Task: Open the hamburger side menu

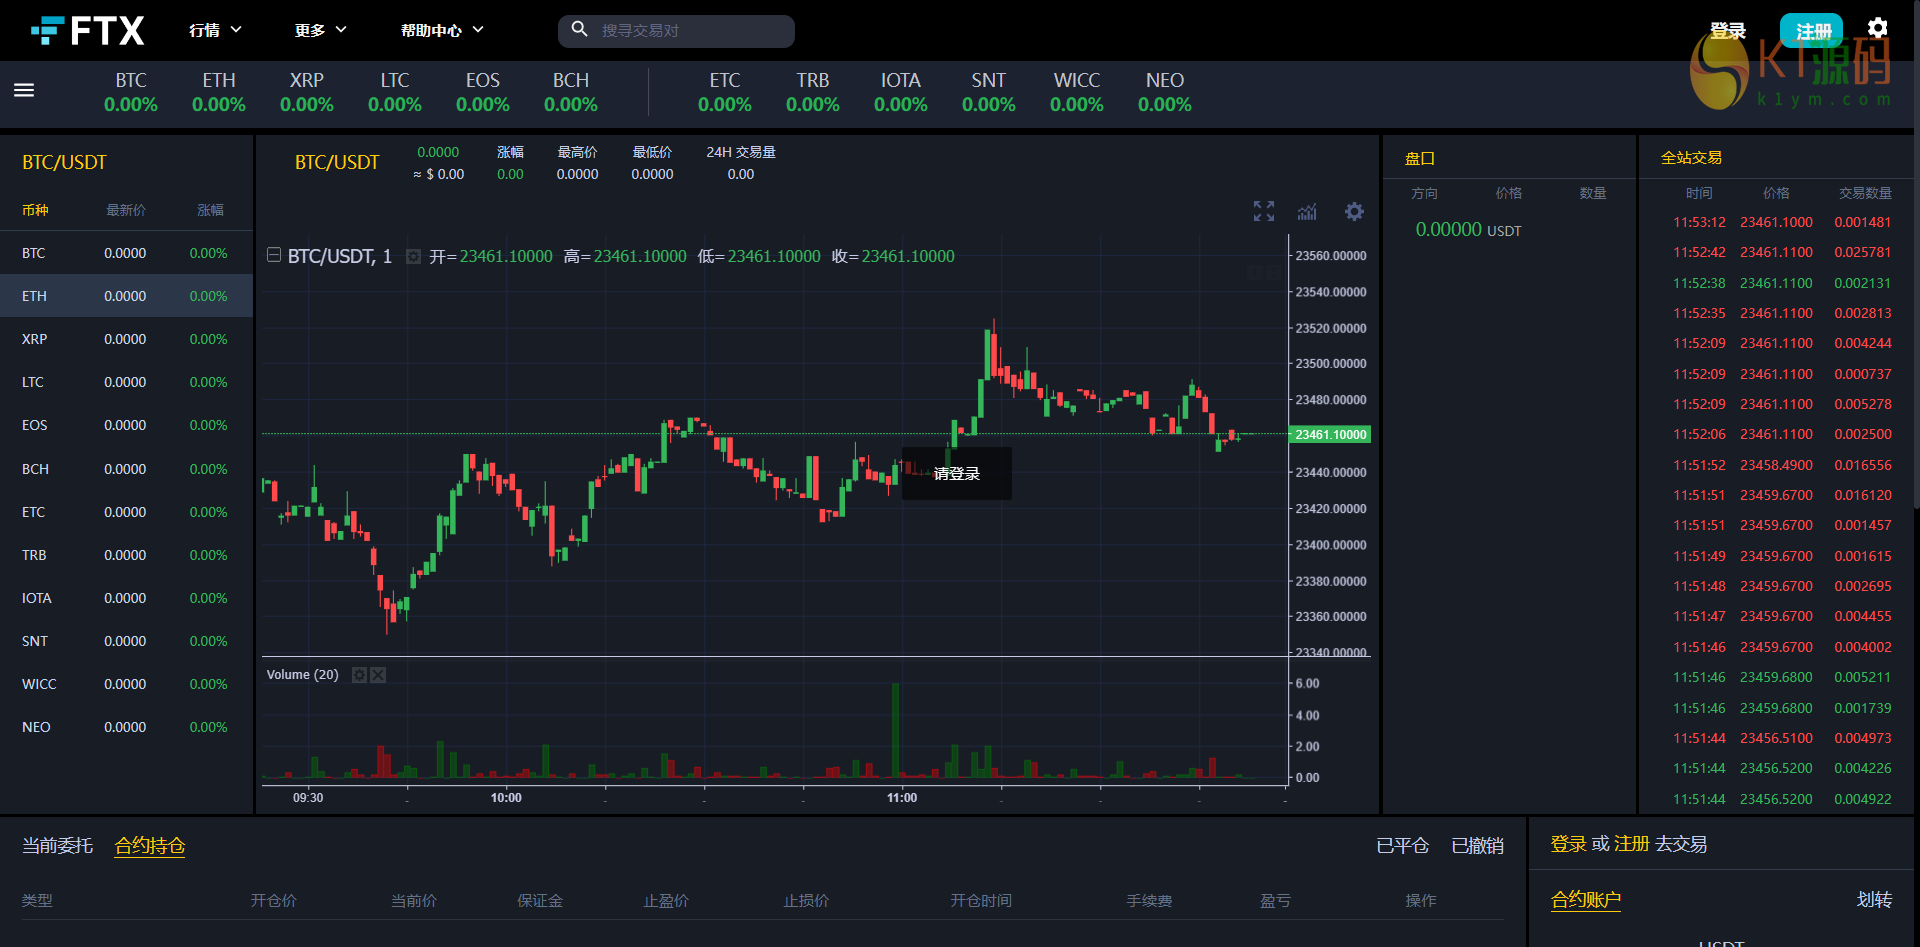Action: pos(24,91)
